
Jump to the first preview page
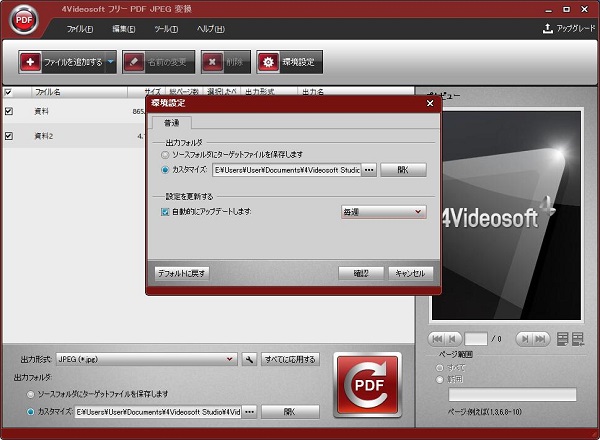tap(436, 339)
